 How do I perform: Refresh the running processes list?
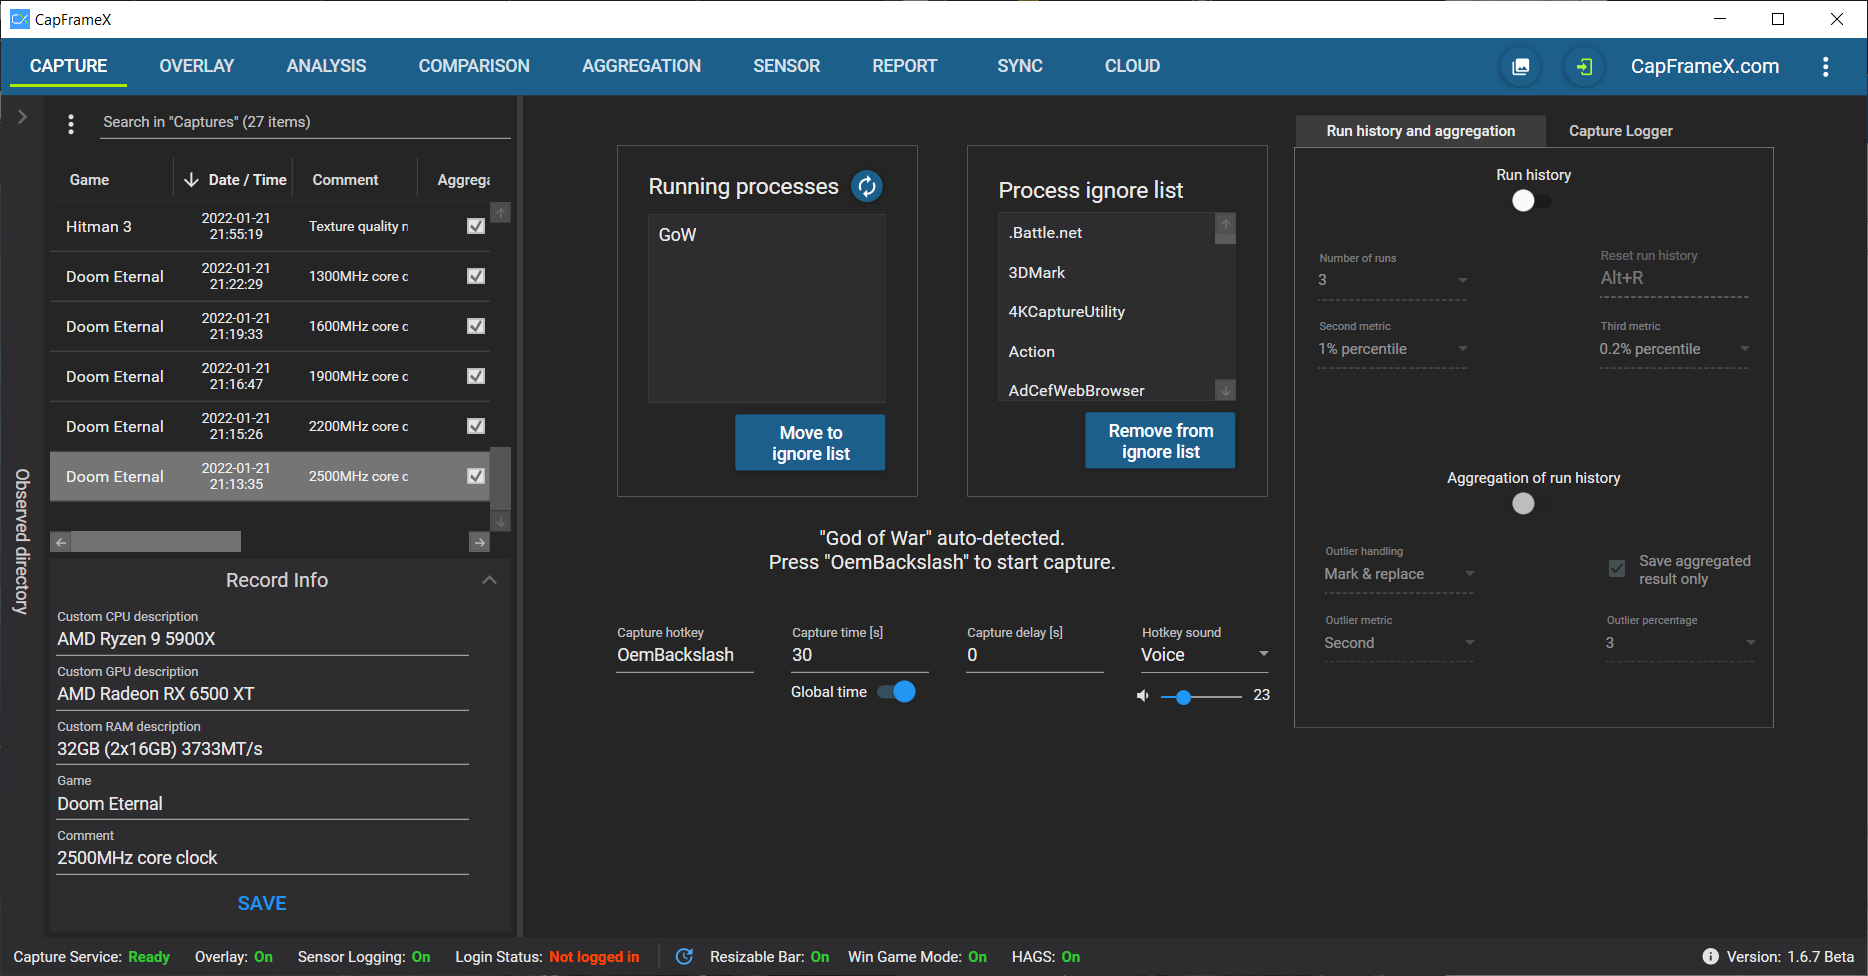[867, 186]
